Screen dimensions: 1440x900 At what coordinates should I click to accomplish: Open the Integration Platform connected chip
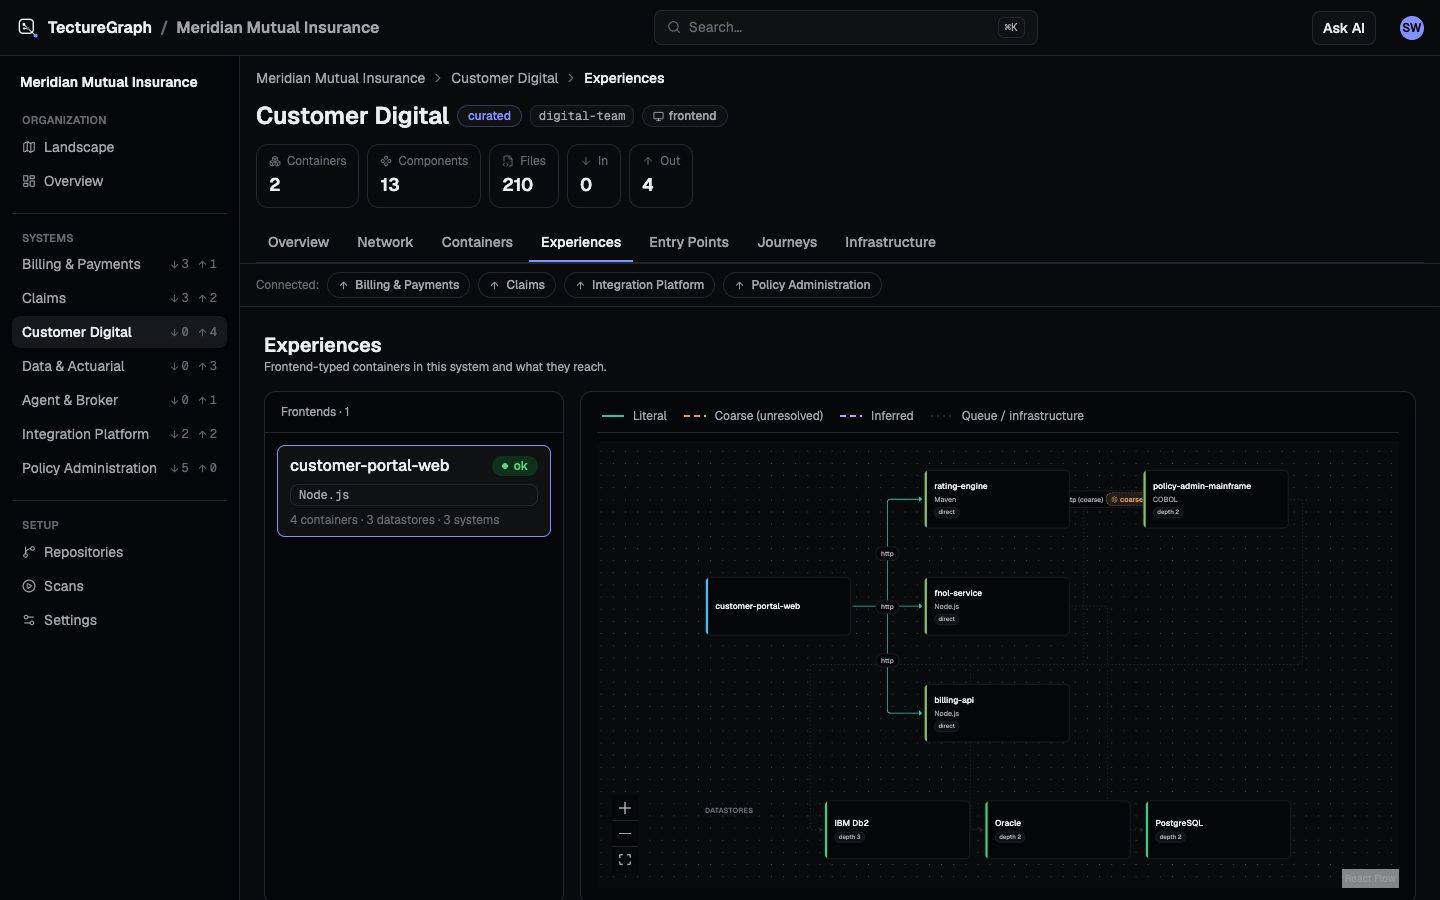point(639,286)
